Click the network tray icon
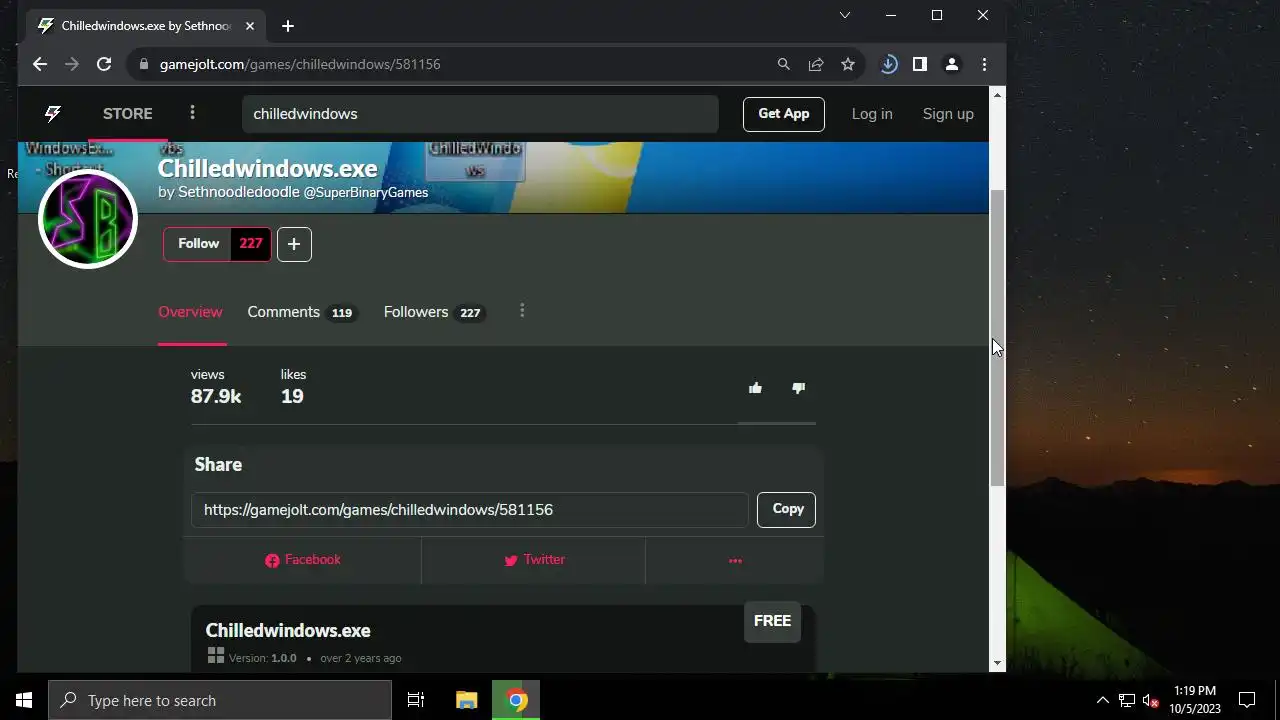The image size is (1280, 720). coord(1127,700)
